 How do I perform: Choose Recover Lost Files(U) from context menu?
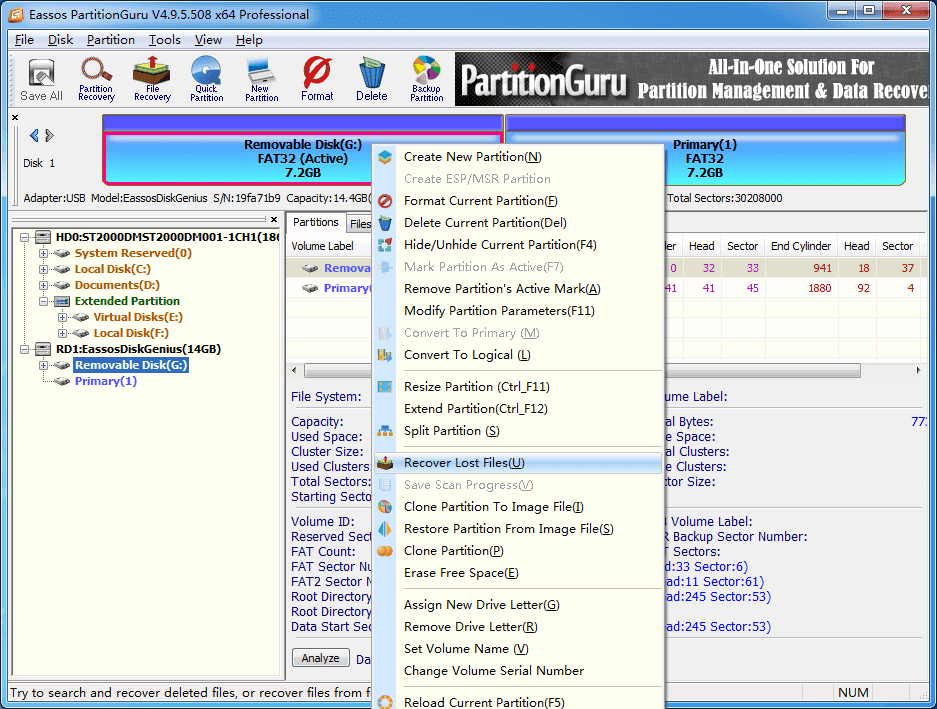[519, 463]
